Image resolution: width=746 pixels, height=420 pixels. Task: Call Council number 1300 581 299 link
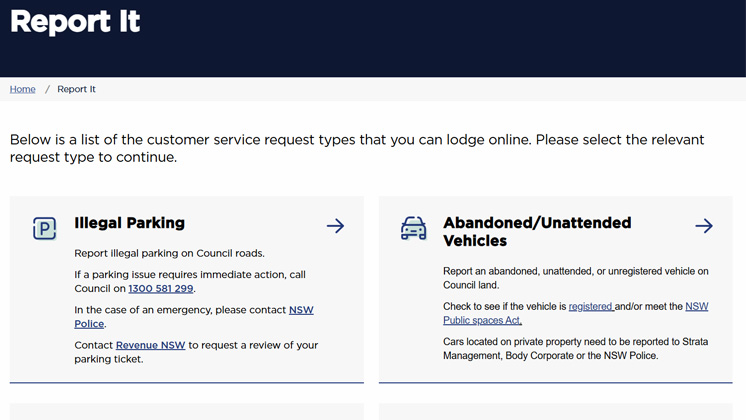[x=161, y=288]
